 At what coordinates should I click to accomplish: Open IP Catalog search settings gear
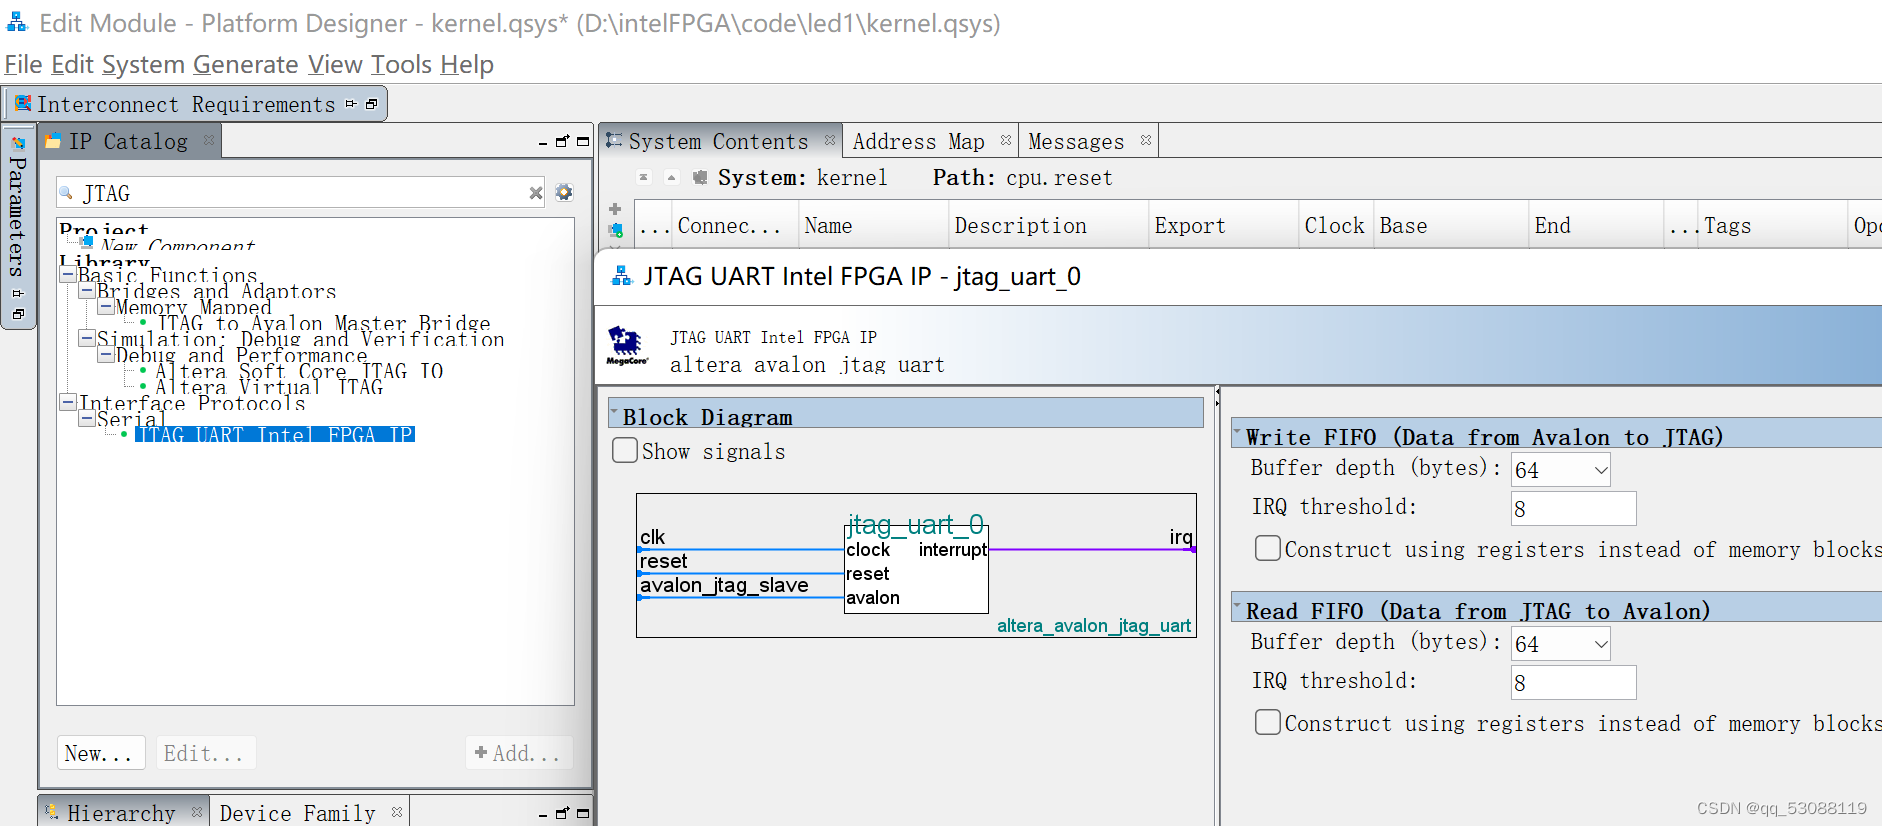564,192
